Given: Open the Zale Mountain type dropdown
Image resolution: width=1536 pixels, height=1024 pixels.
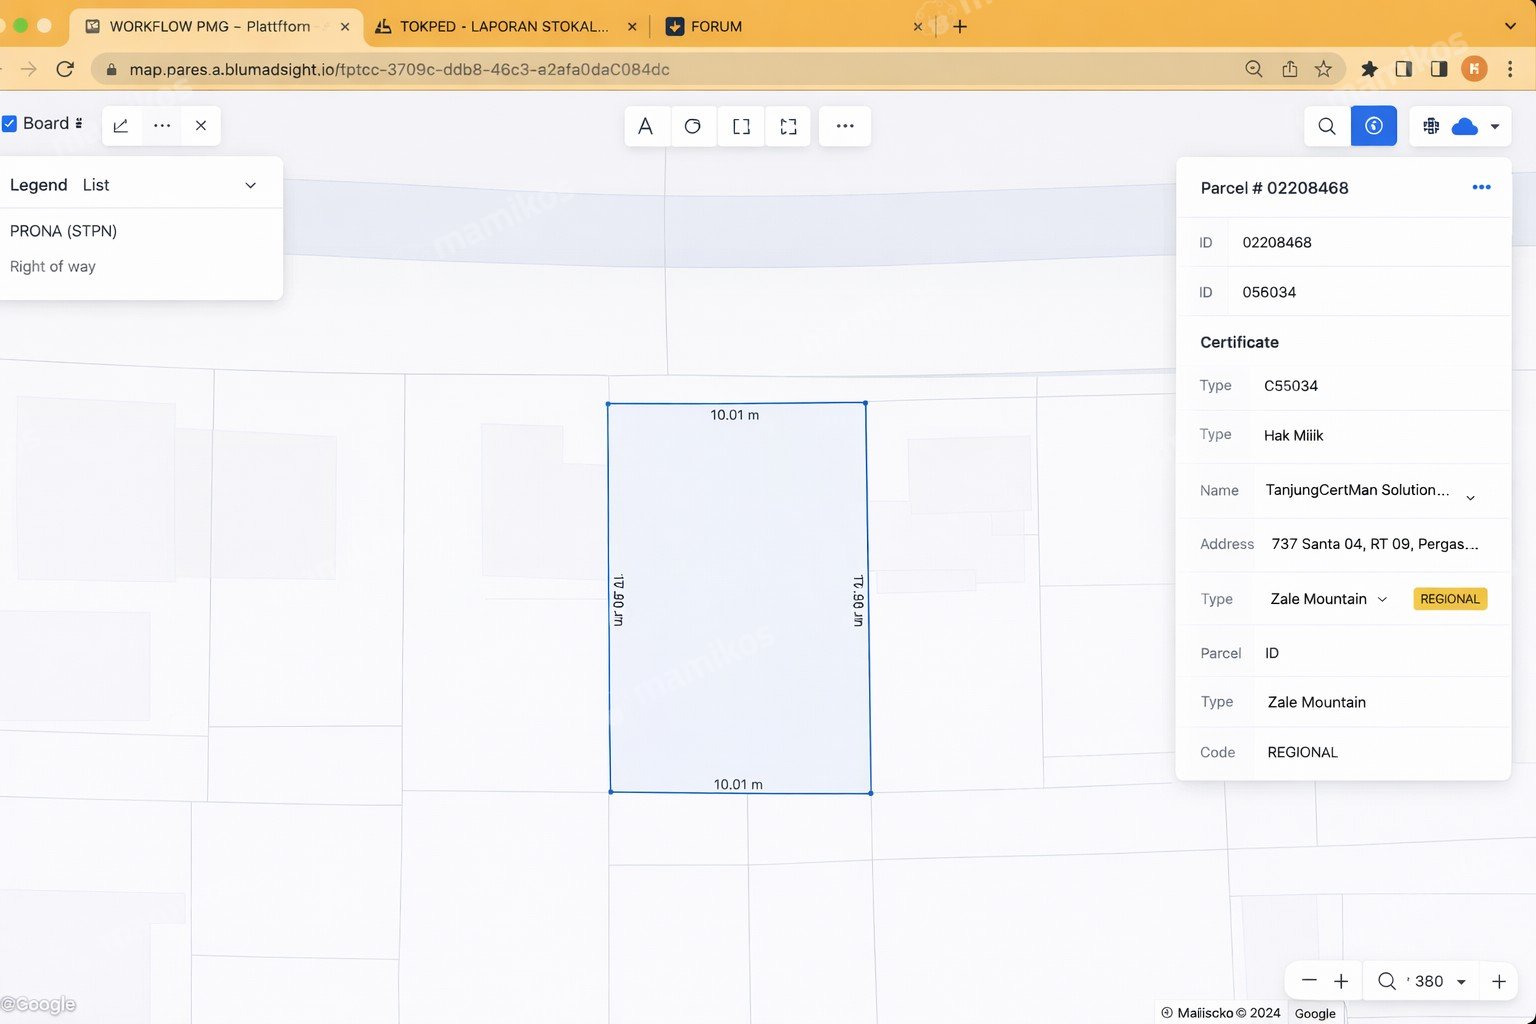Looking at the screenshot, I should click(x=1329, y=599).
